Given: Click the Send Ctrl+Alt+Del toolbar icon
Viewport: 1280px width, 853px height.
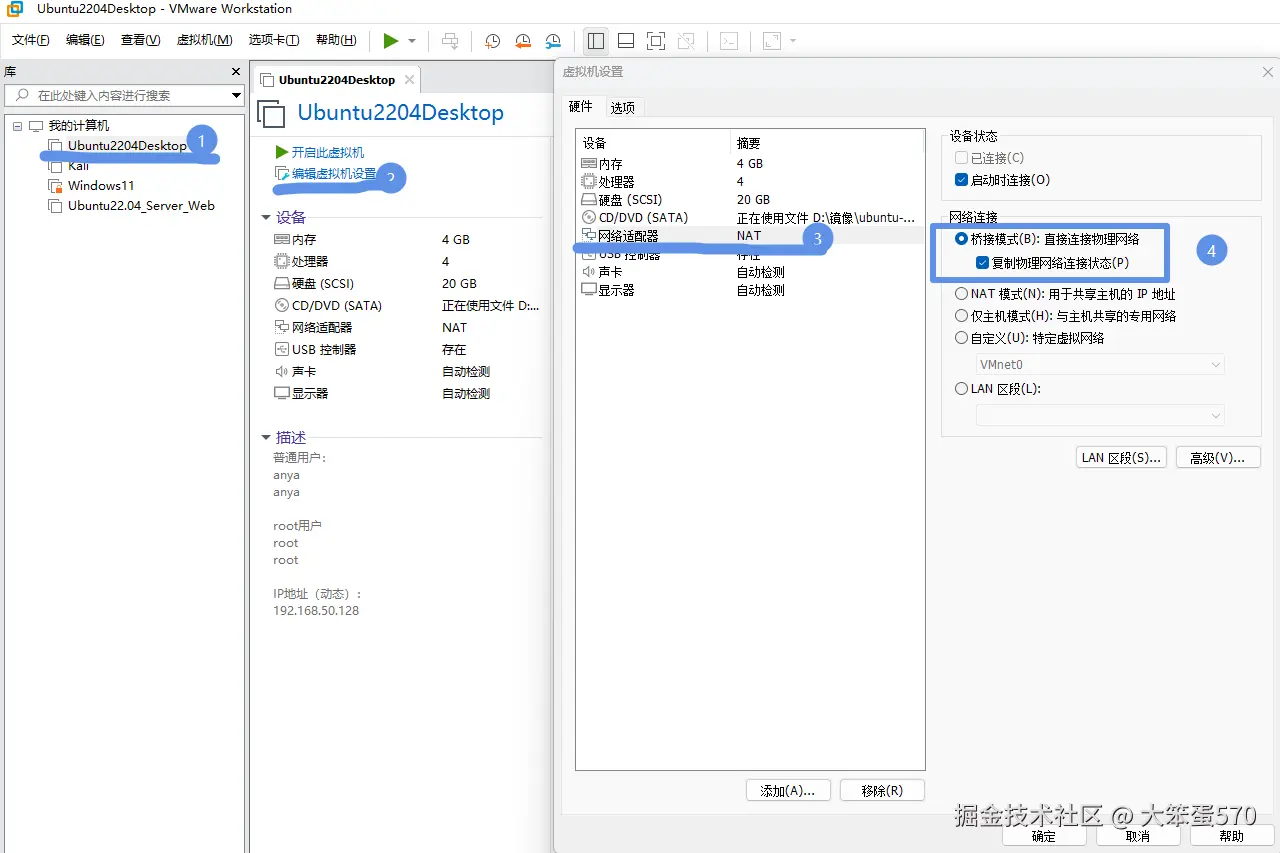Looking at the screenshot, I should coord(451,41).
